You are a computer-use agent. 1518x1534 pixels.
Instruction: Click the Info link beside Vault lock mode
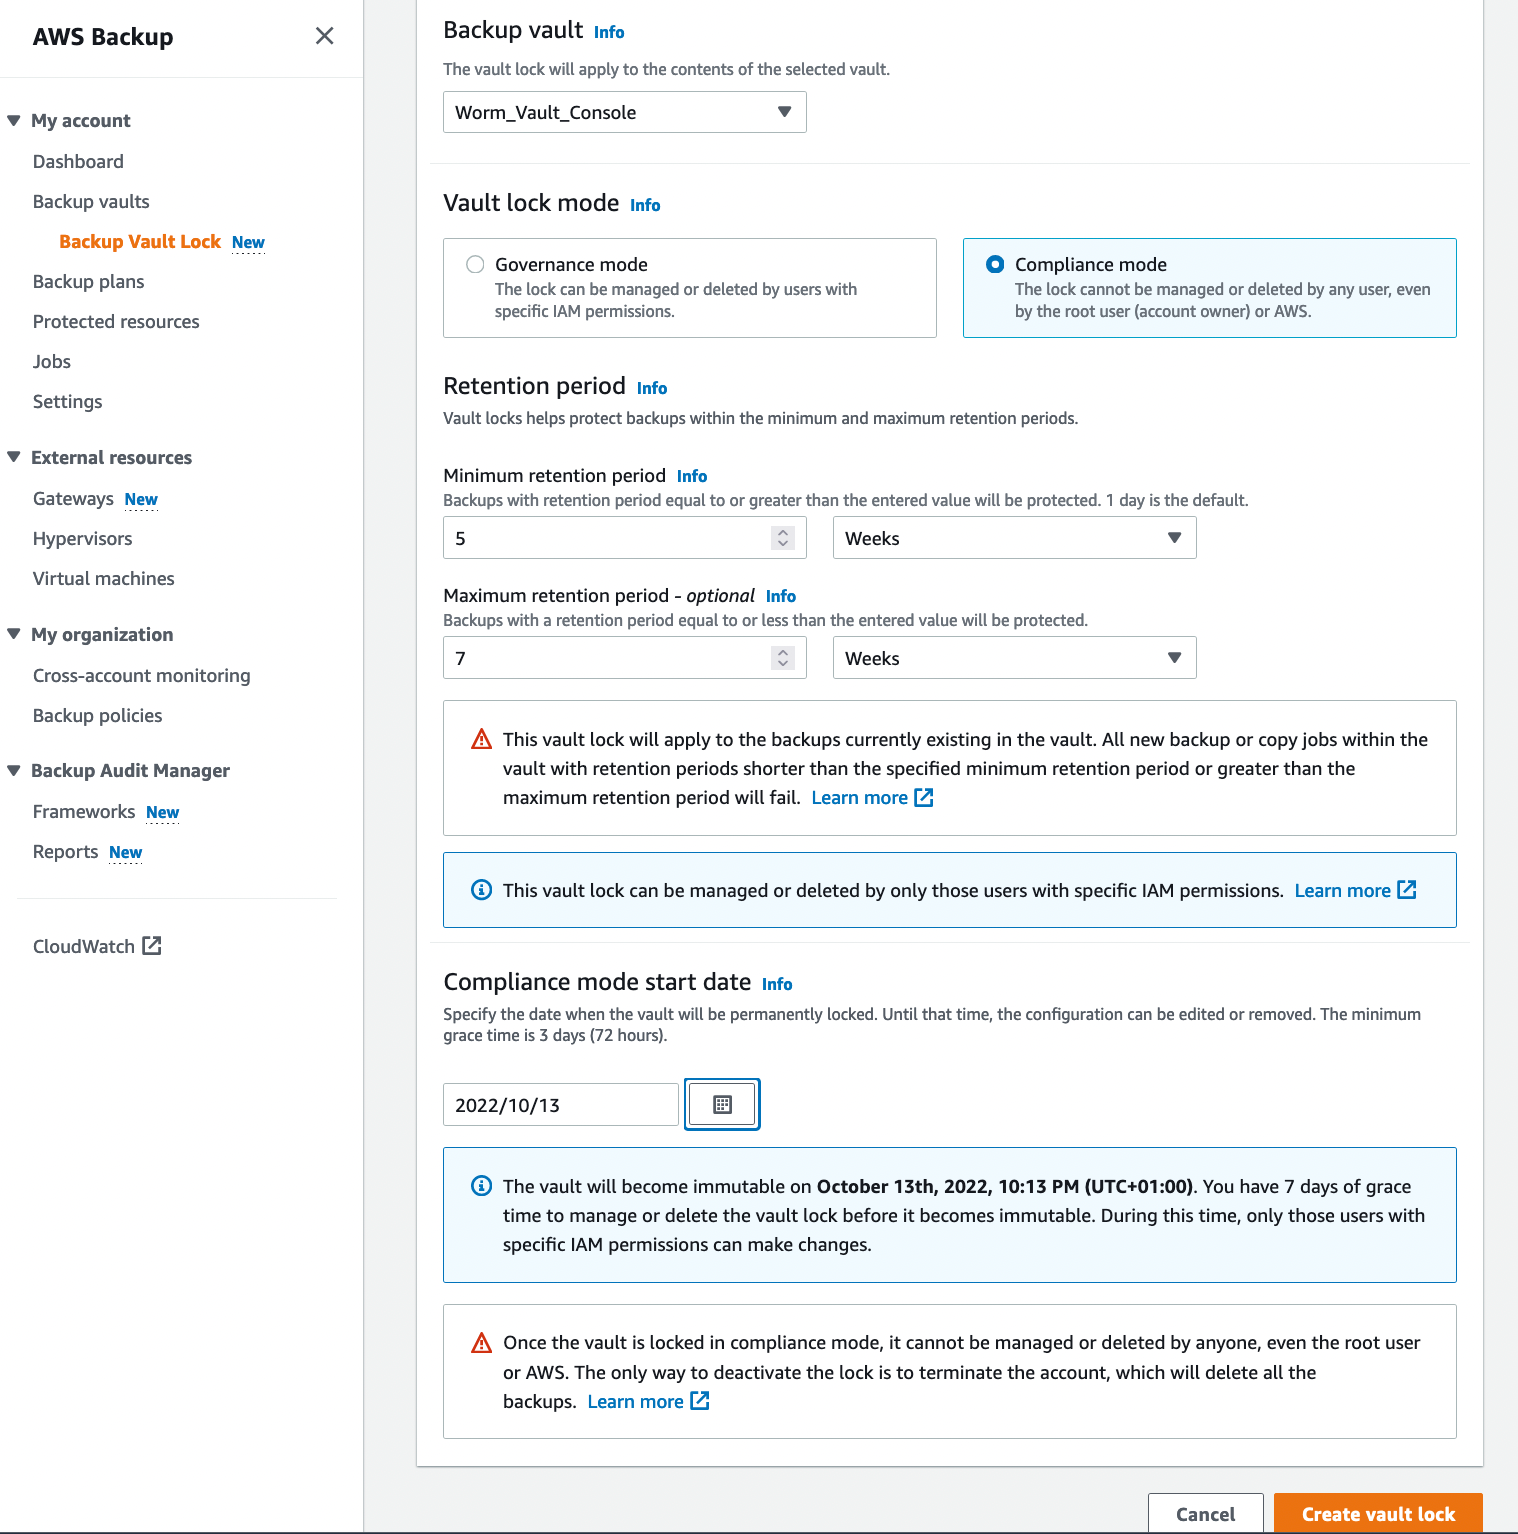[x=644, y=205]
